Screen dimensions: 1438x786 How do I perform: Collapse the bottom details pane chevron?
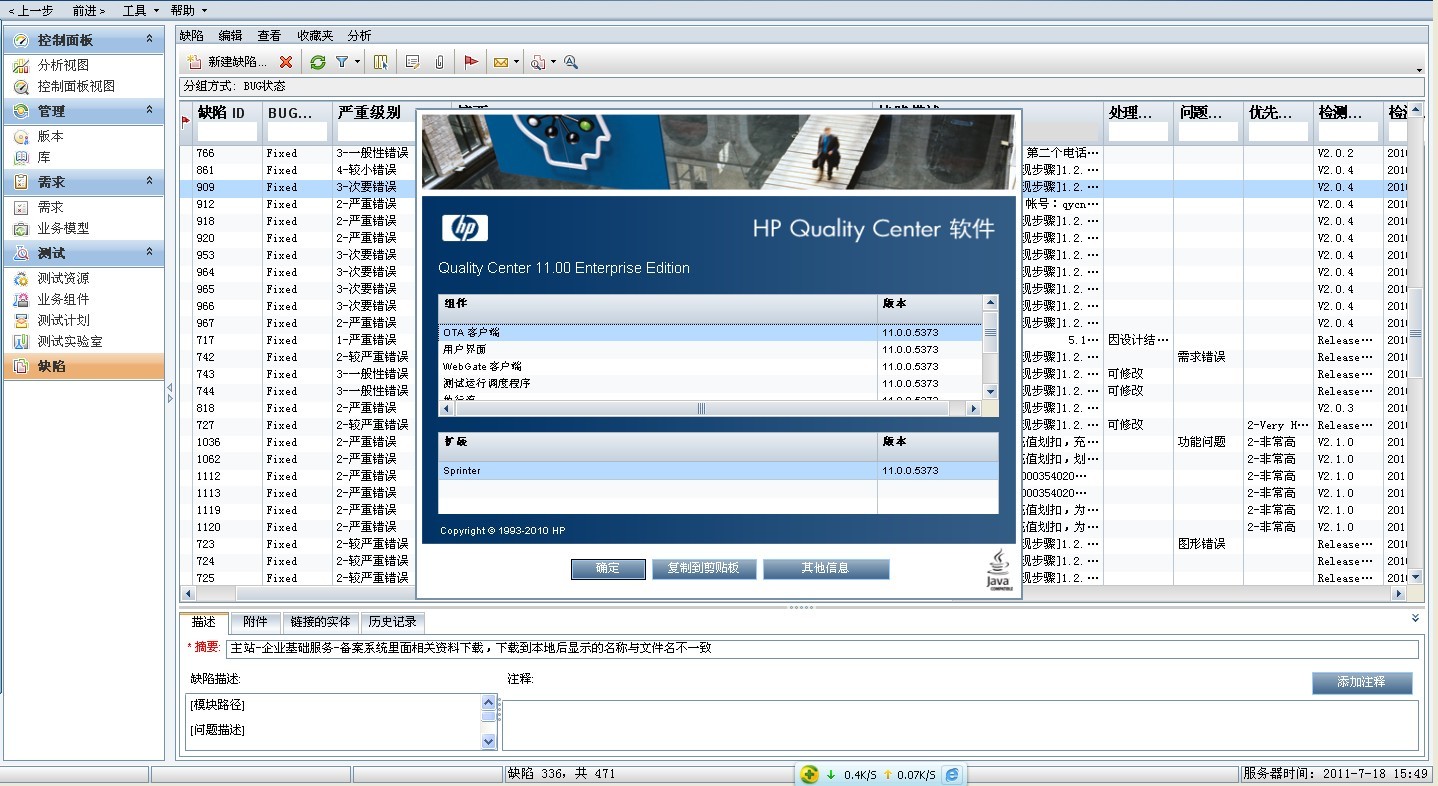pyautogui.click(x=1415, y=618)
